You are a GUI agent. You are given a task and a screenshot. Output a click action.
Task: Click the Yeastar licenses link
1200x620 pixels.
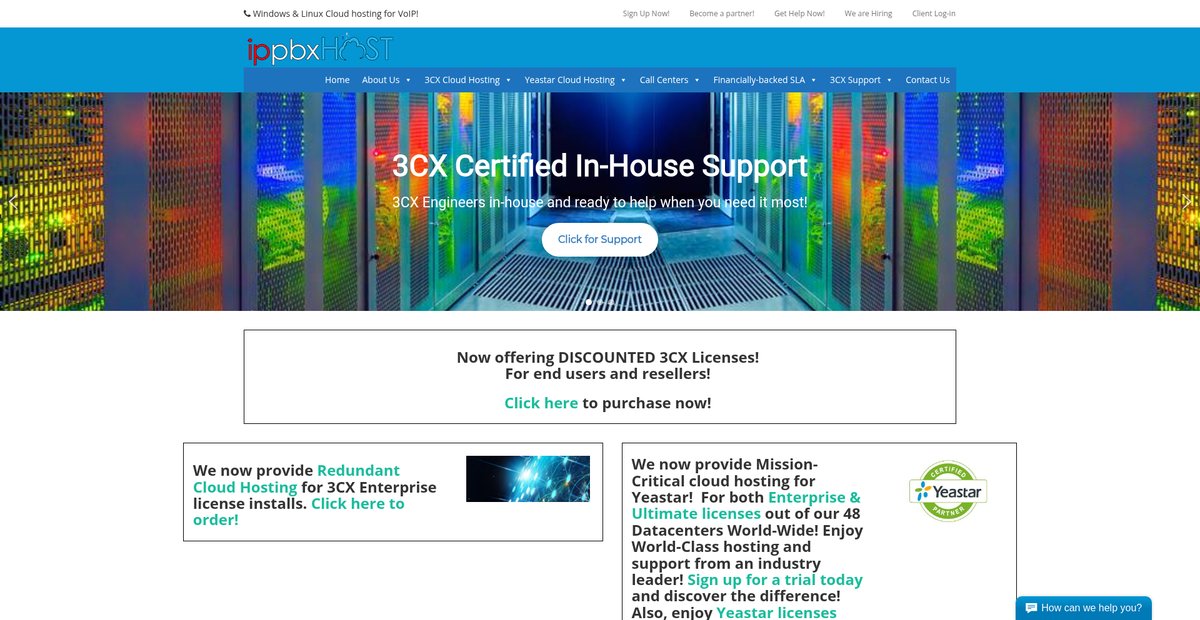coord(776,612)
